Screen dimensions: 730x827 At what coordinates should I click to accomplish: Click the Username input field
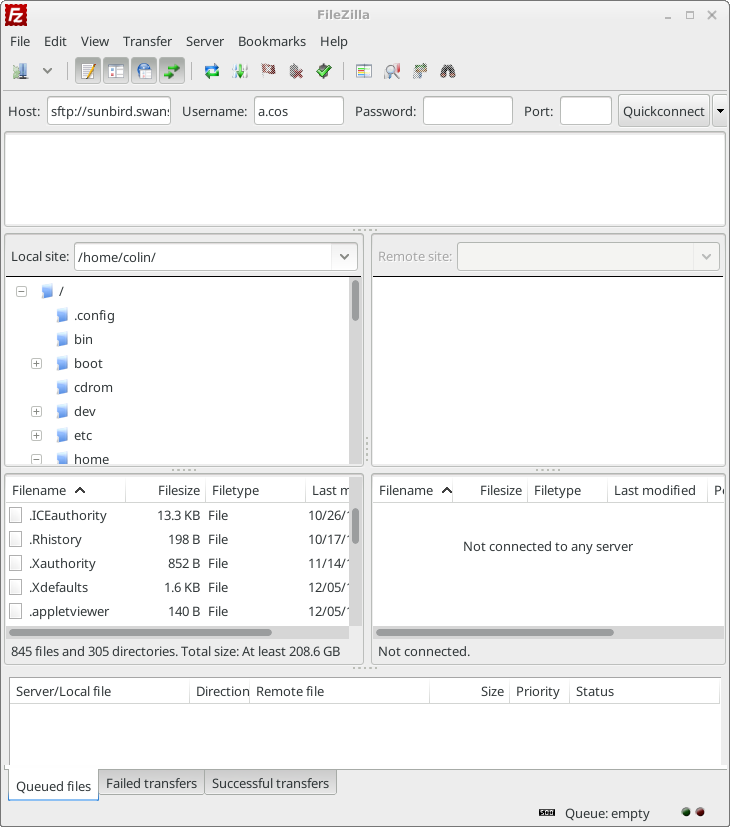(x=299, y=111)
